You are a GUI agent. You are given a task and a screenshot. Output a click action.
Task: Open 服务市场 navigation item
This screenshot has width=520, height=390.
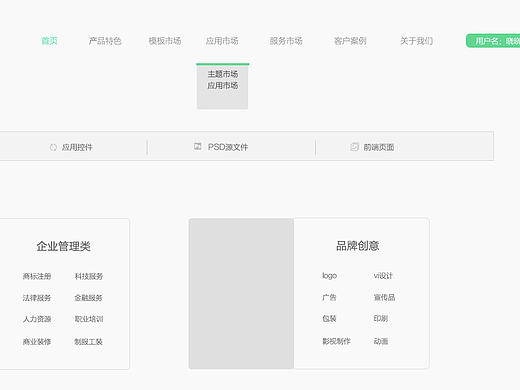tap(286, 41)
